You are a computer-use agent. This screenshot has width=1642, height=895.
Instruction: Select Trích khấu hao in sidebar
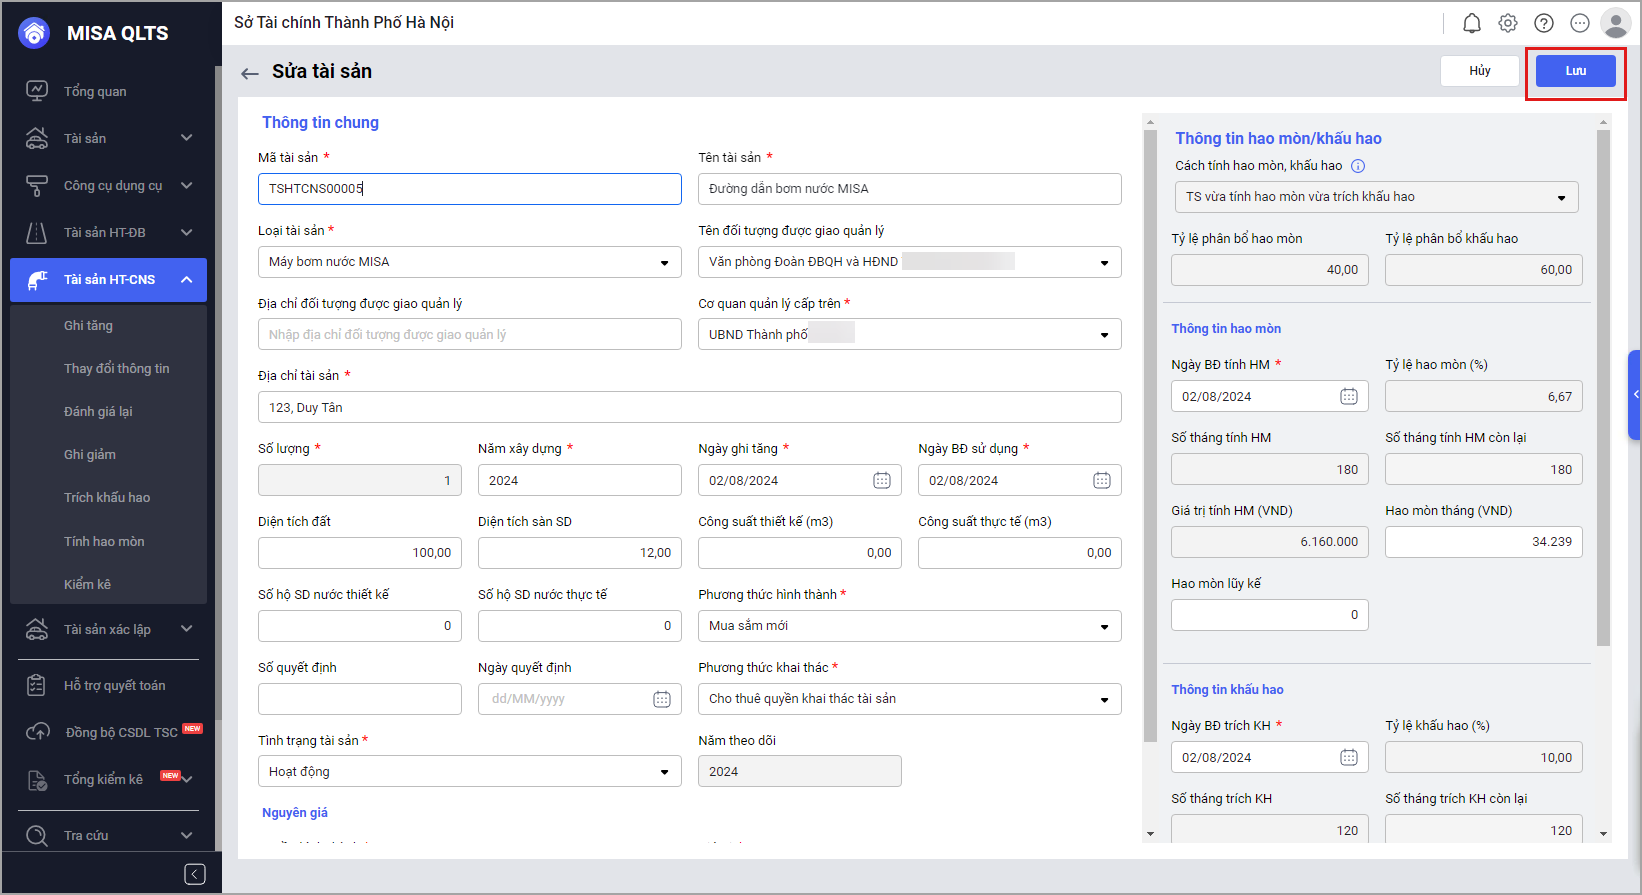pos(107,498)
